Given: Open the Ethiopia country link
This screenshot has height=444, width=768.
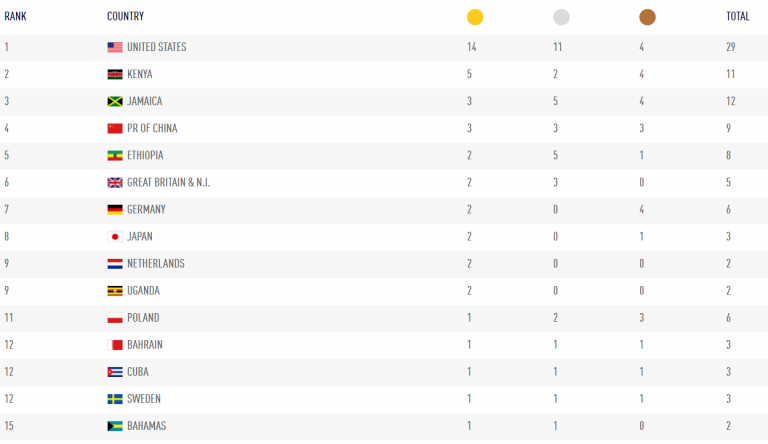Looking at the screenshot, I should coord(145,155).
